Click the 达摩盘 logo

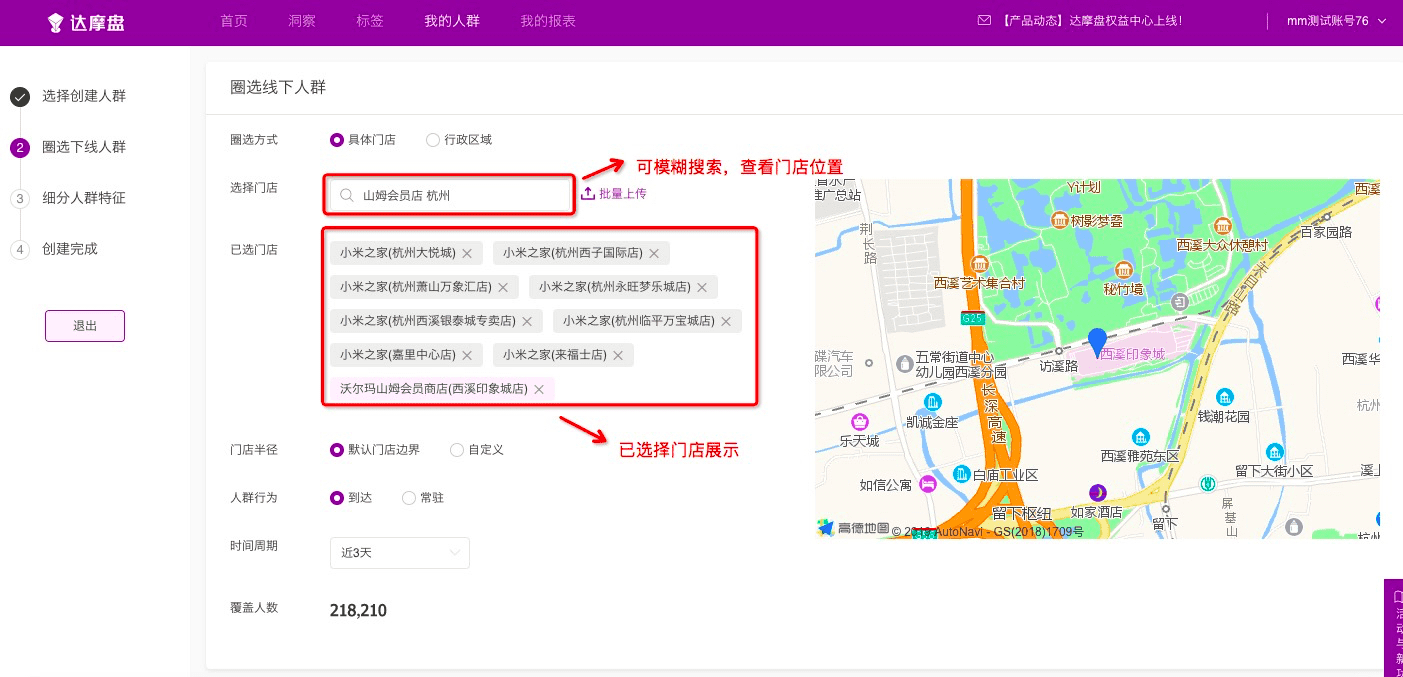[86, 22]
